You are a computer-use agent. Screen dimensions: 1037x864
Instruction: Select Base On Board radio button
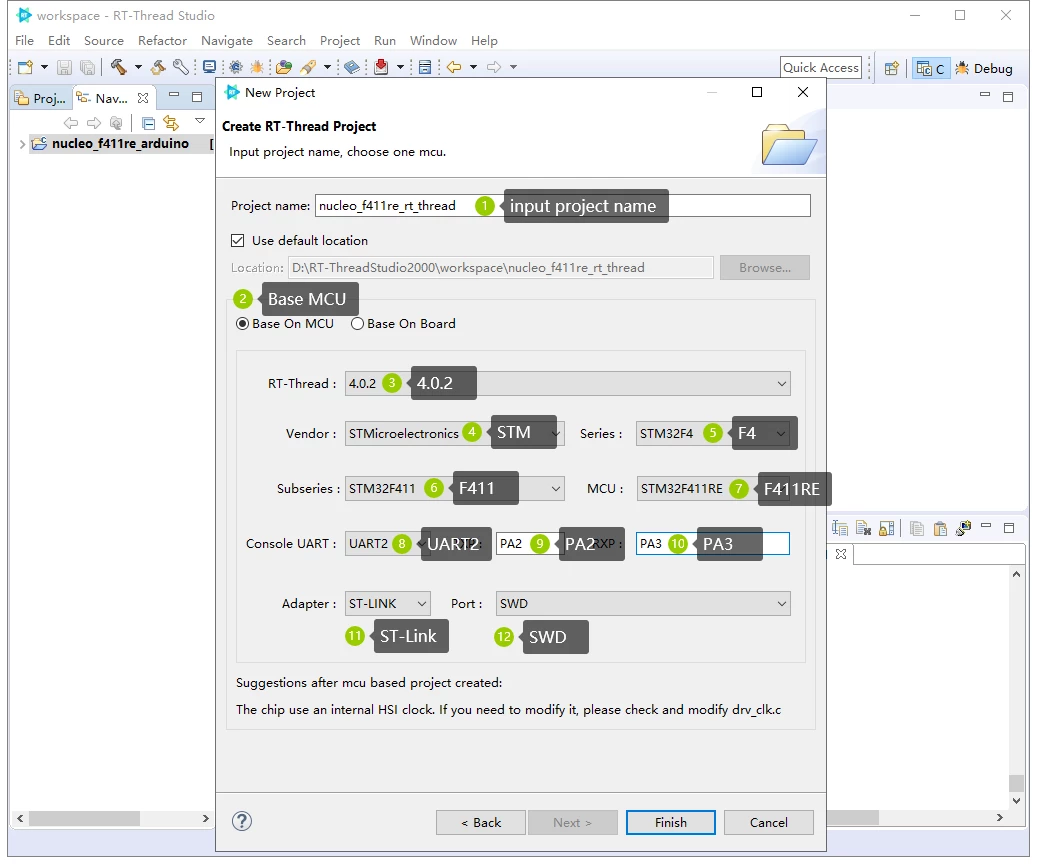(357, 324)
